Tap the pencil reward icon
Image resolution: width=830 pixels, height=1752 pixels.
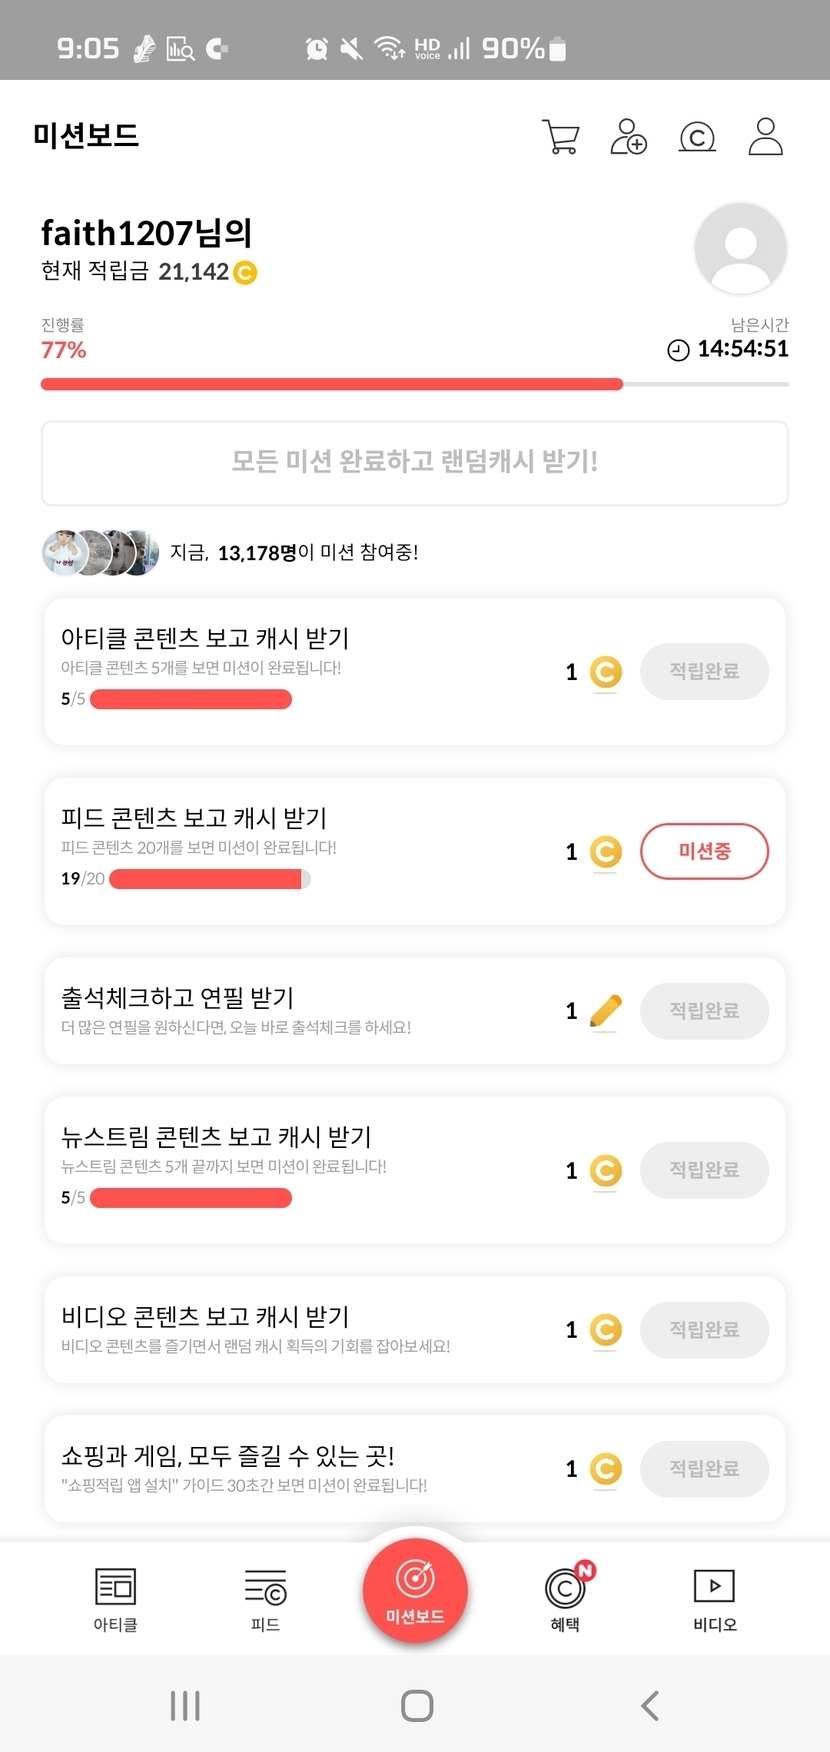coord(605,1011)
